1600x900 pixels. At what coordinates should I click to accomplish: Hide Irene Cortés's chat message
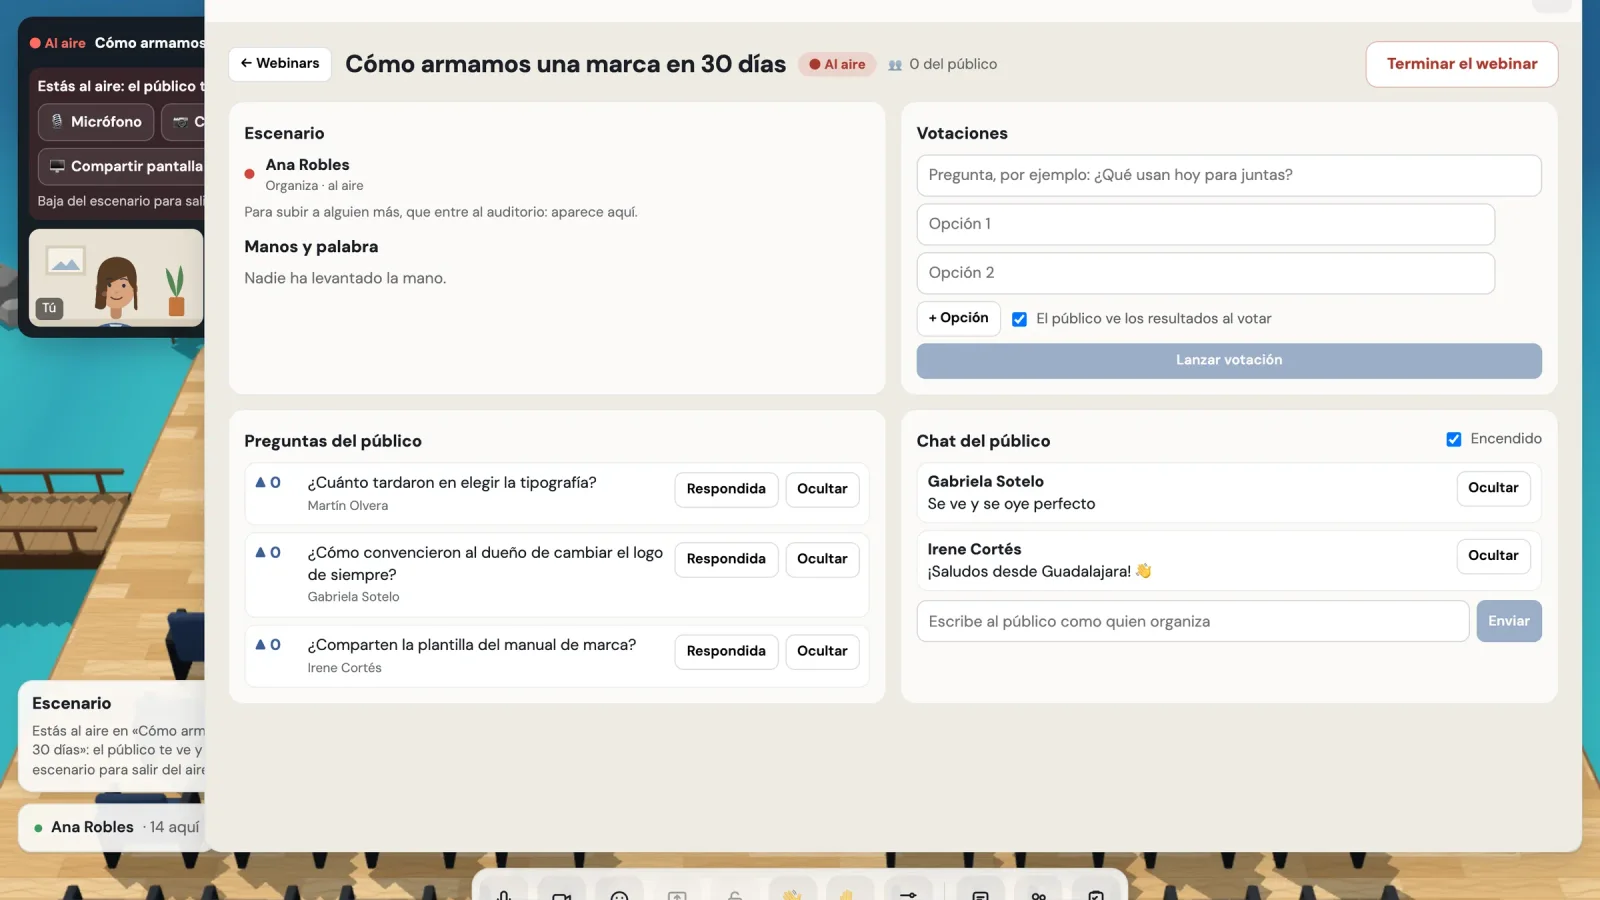click(1493, 556)
